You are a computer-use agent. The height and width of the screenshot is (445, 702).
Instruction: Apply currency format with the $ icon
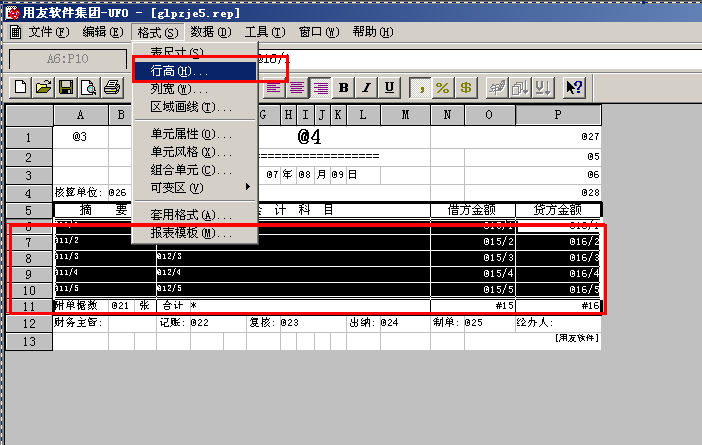[x=465, y=88]
